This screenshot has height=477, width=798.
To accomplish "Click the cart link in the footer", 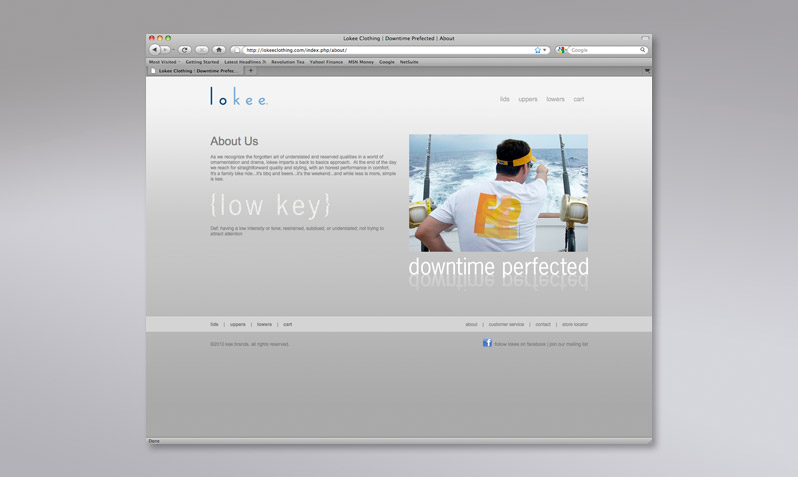I will (x=288, y=324).
